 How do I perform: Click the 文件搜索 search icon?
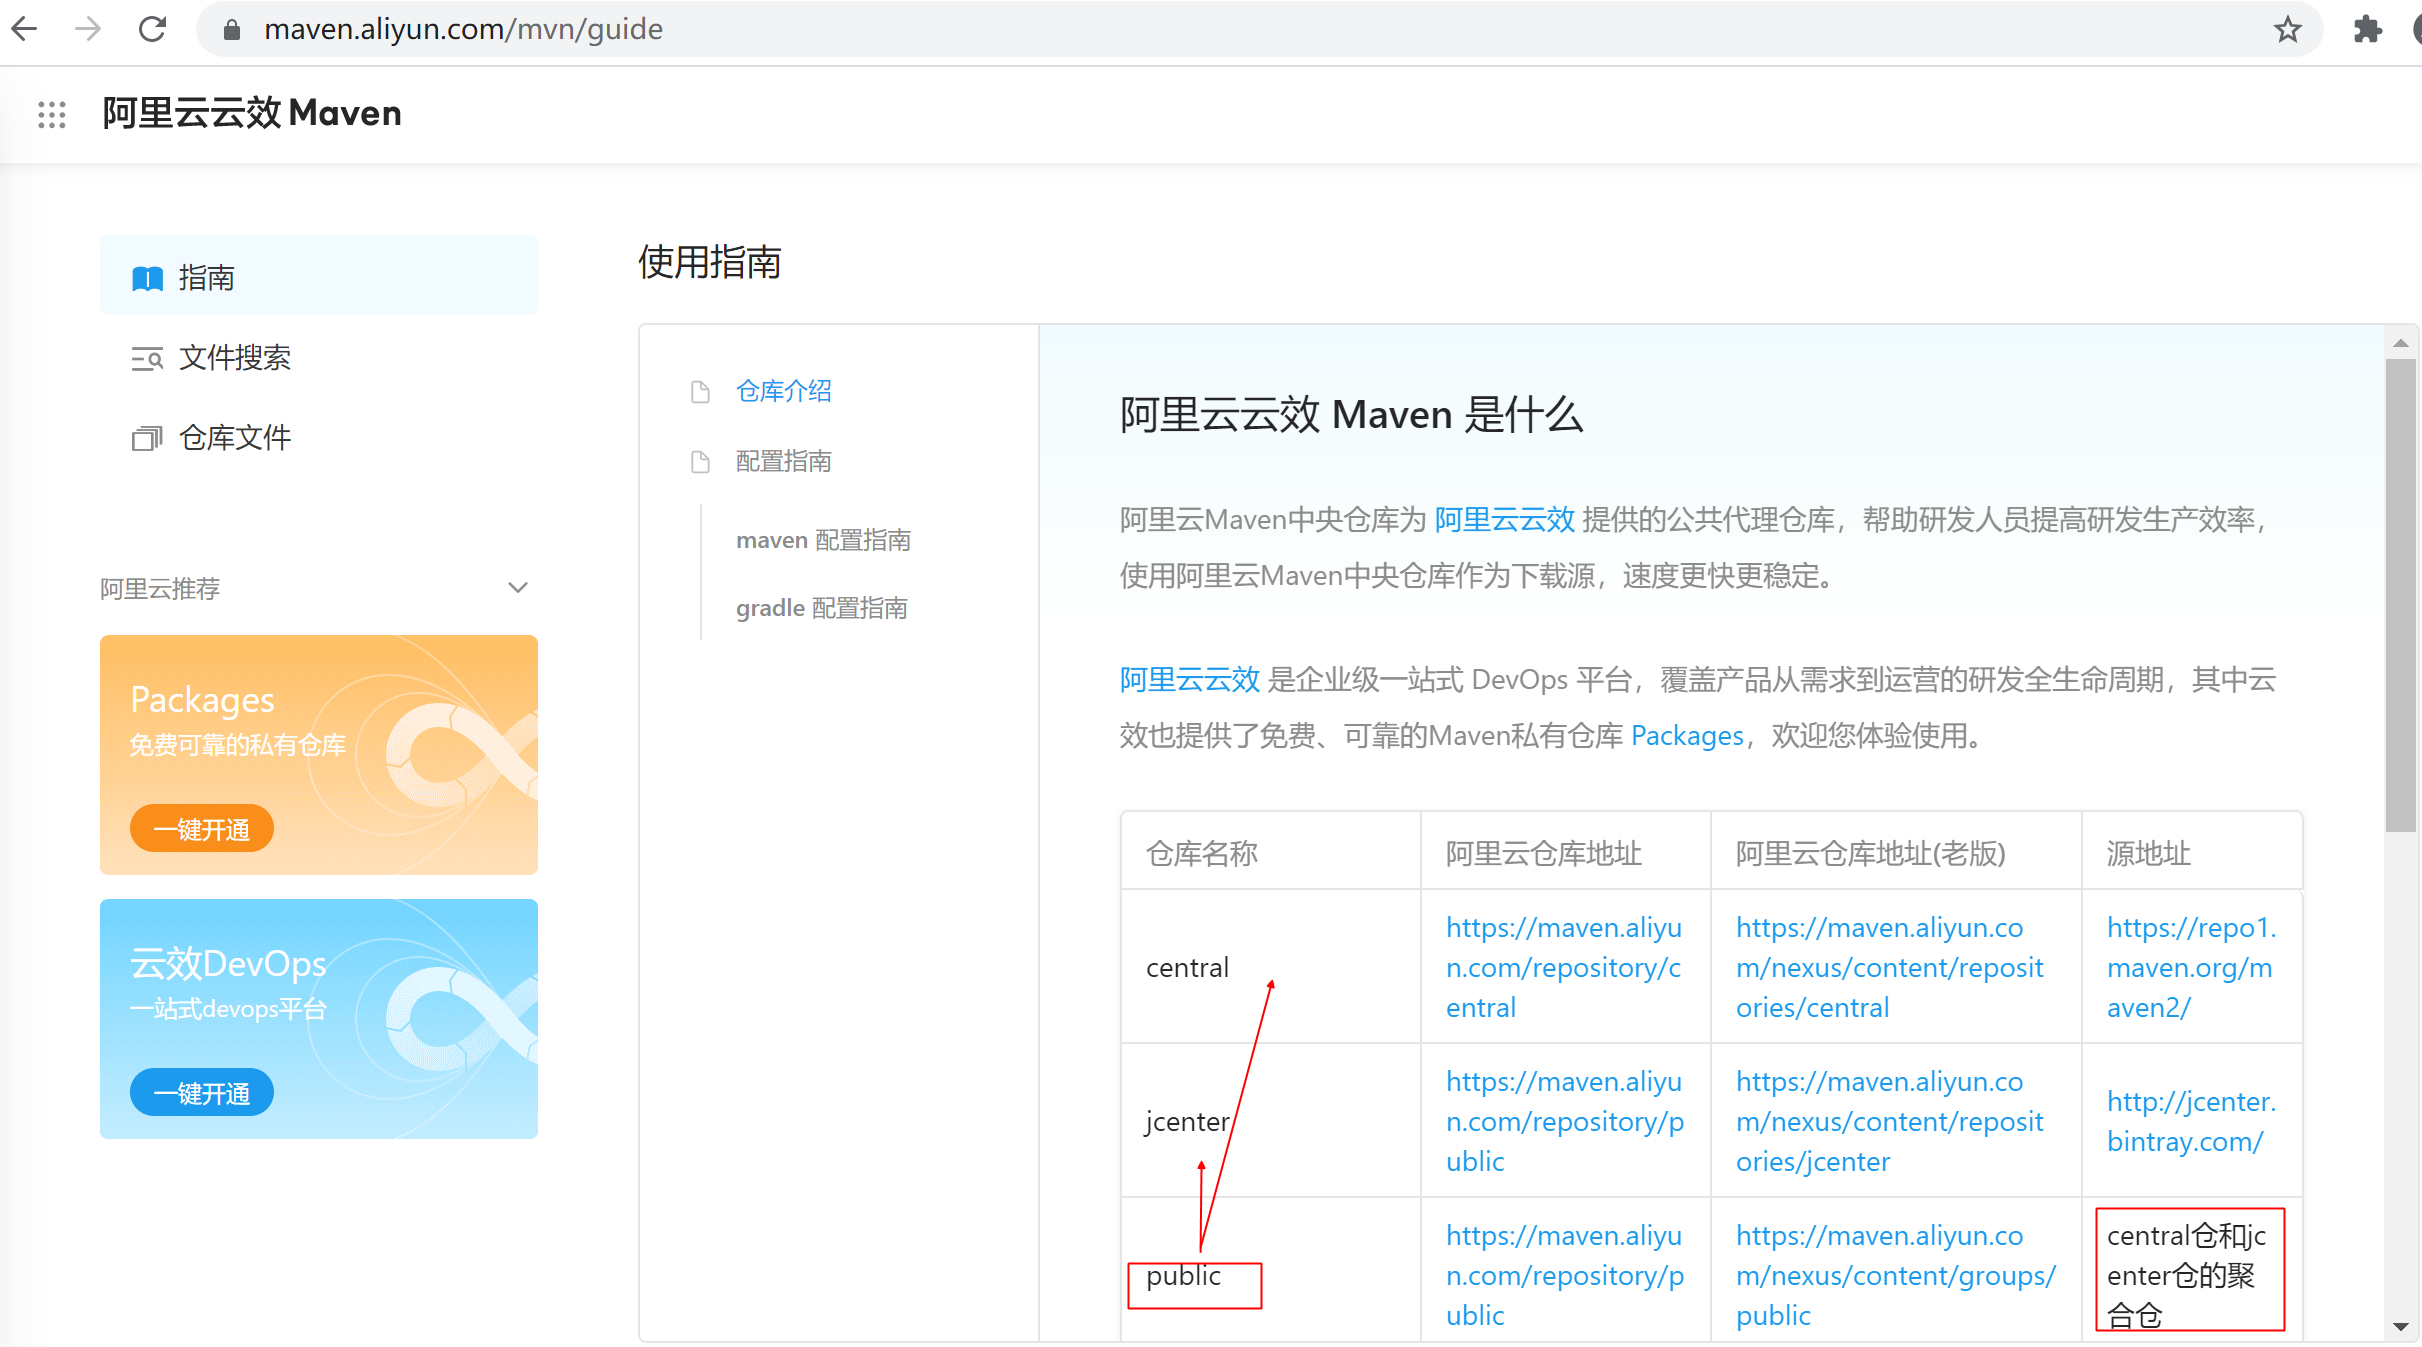pyautogui.click(x=147, y=358)
